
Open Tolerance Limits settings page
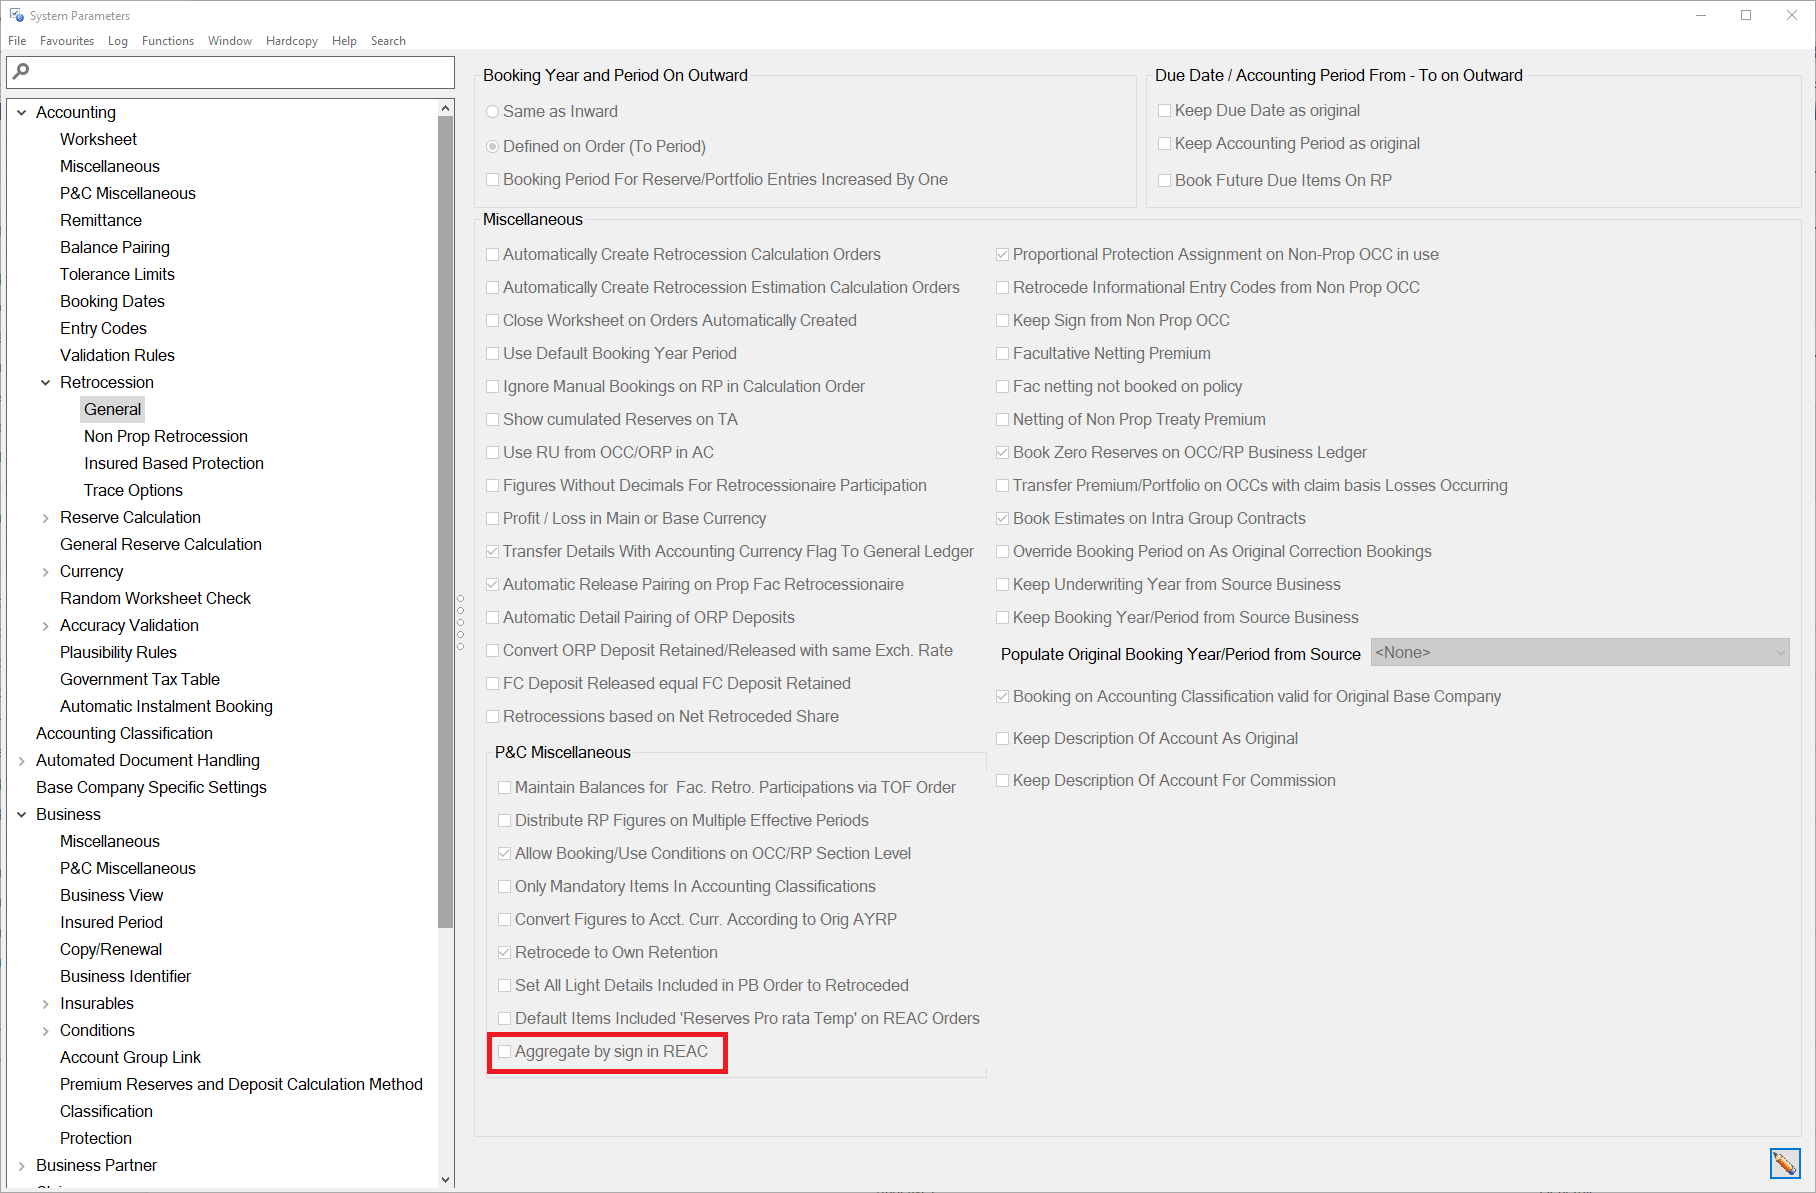coord(117,275)
